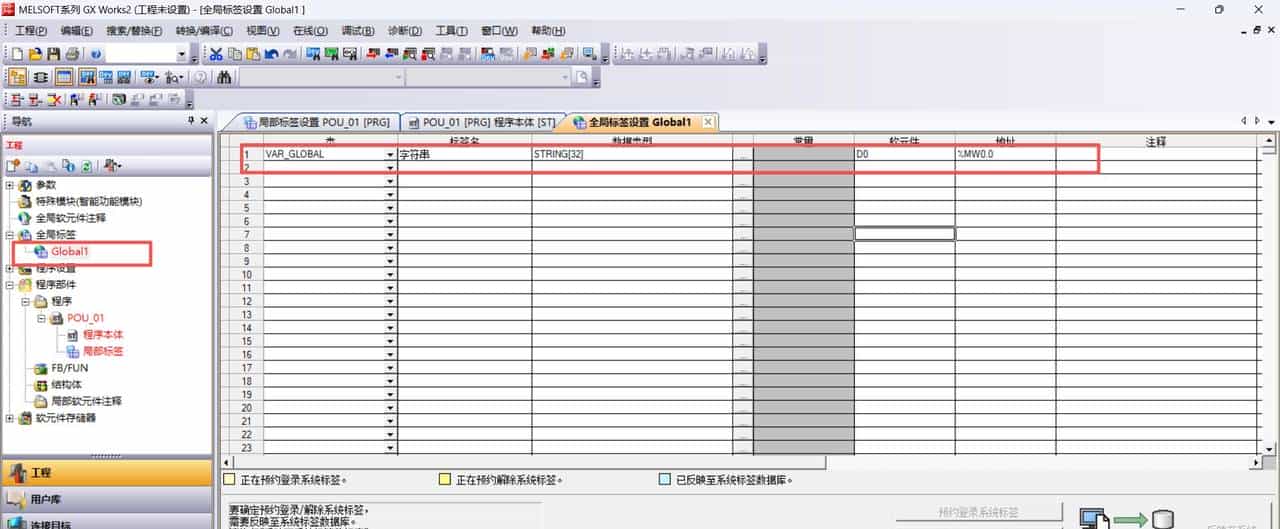Click the 注释 column header
Image resolution: width=1280 pixels, height=529 pixels.
1156,142
